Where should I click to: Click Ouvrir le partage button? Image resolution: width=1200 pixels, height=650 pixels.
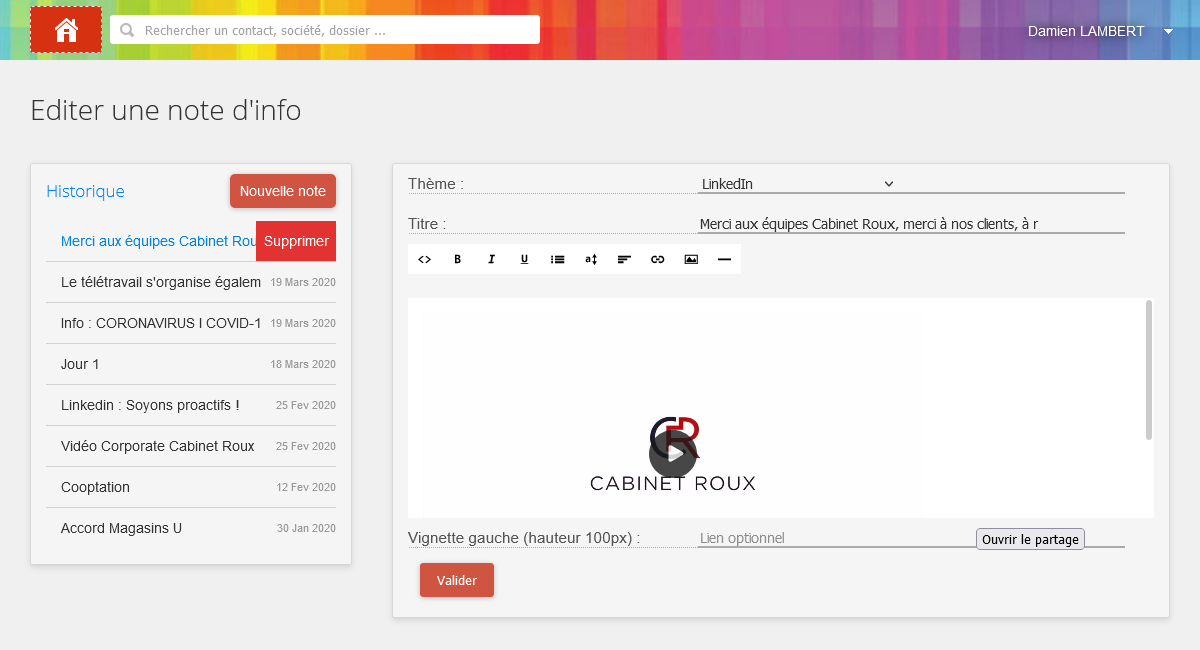pyautogui.click(x=1030, y=539)
